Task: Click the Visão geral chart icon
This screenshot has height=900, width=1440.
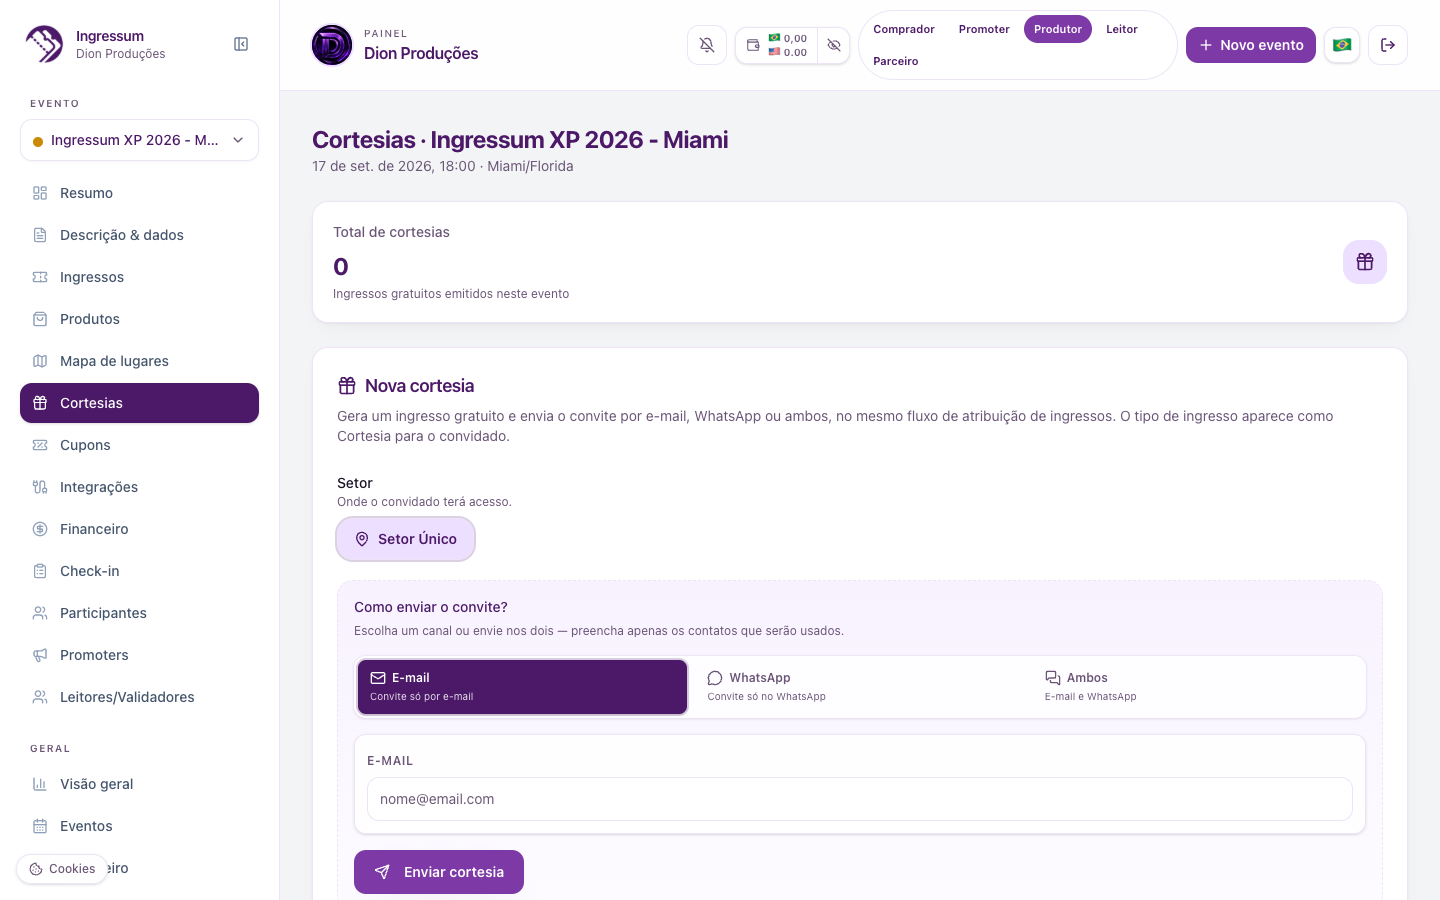Action: tap(40, 784)
